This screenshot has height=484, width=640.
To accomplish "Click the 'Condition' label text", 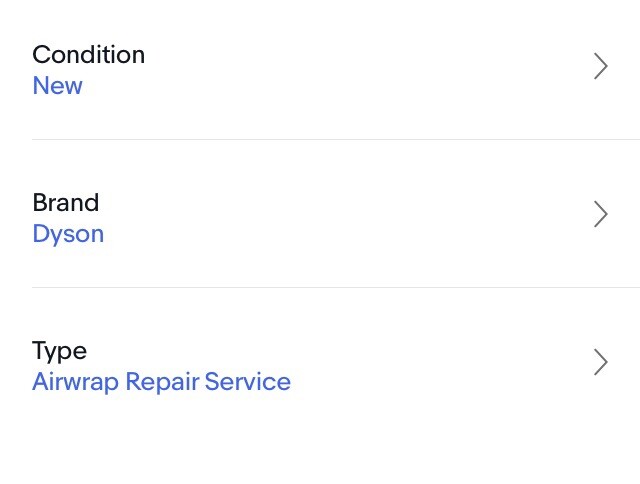I will 88,55.
